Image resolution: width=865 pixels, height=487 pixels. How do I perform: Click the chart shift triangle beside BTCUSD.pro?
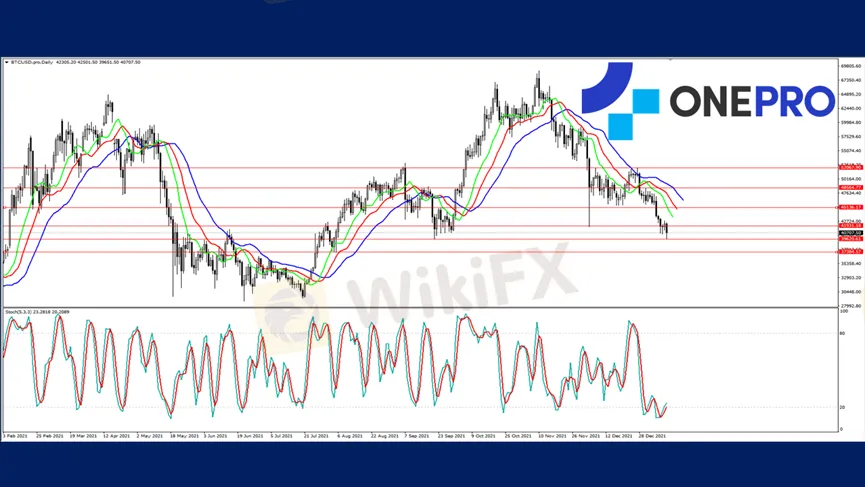tap(6, 62)
